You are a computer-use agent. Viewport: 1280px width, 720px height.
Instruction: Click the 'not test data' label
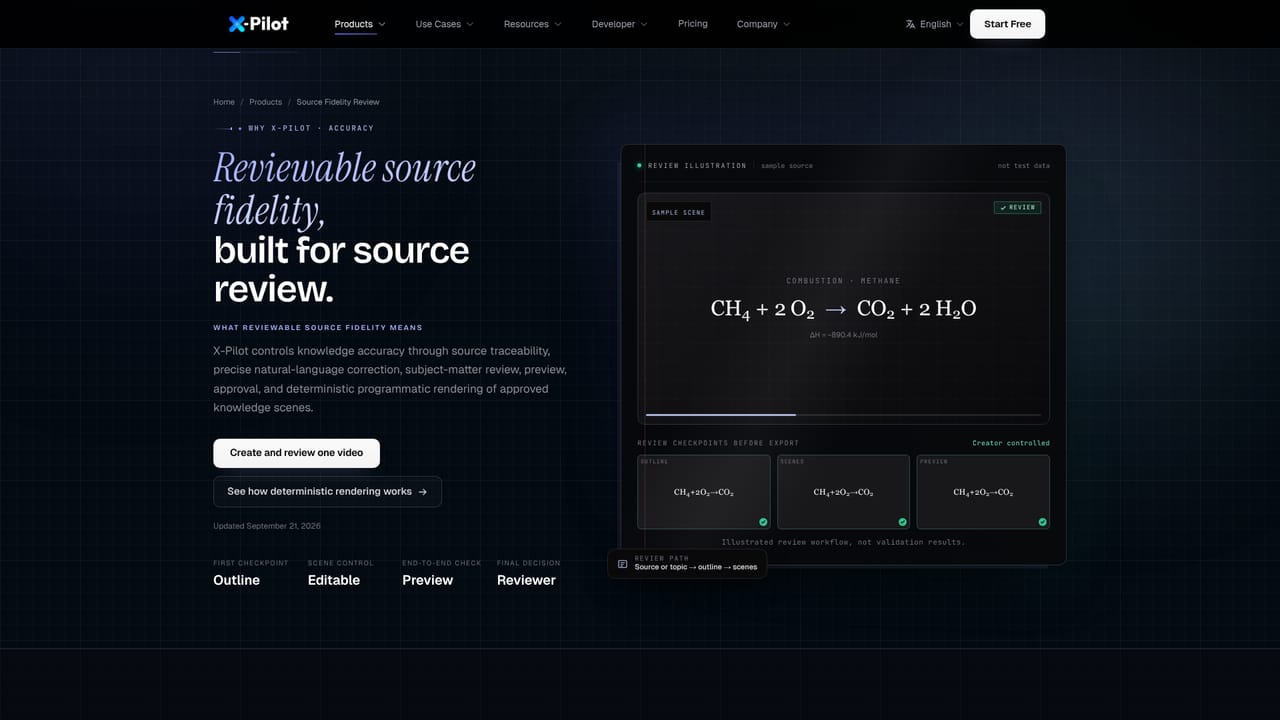1024,165
